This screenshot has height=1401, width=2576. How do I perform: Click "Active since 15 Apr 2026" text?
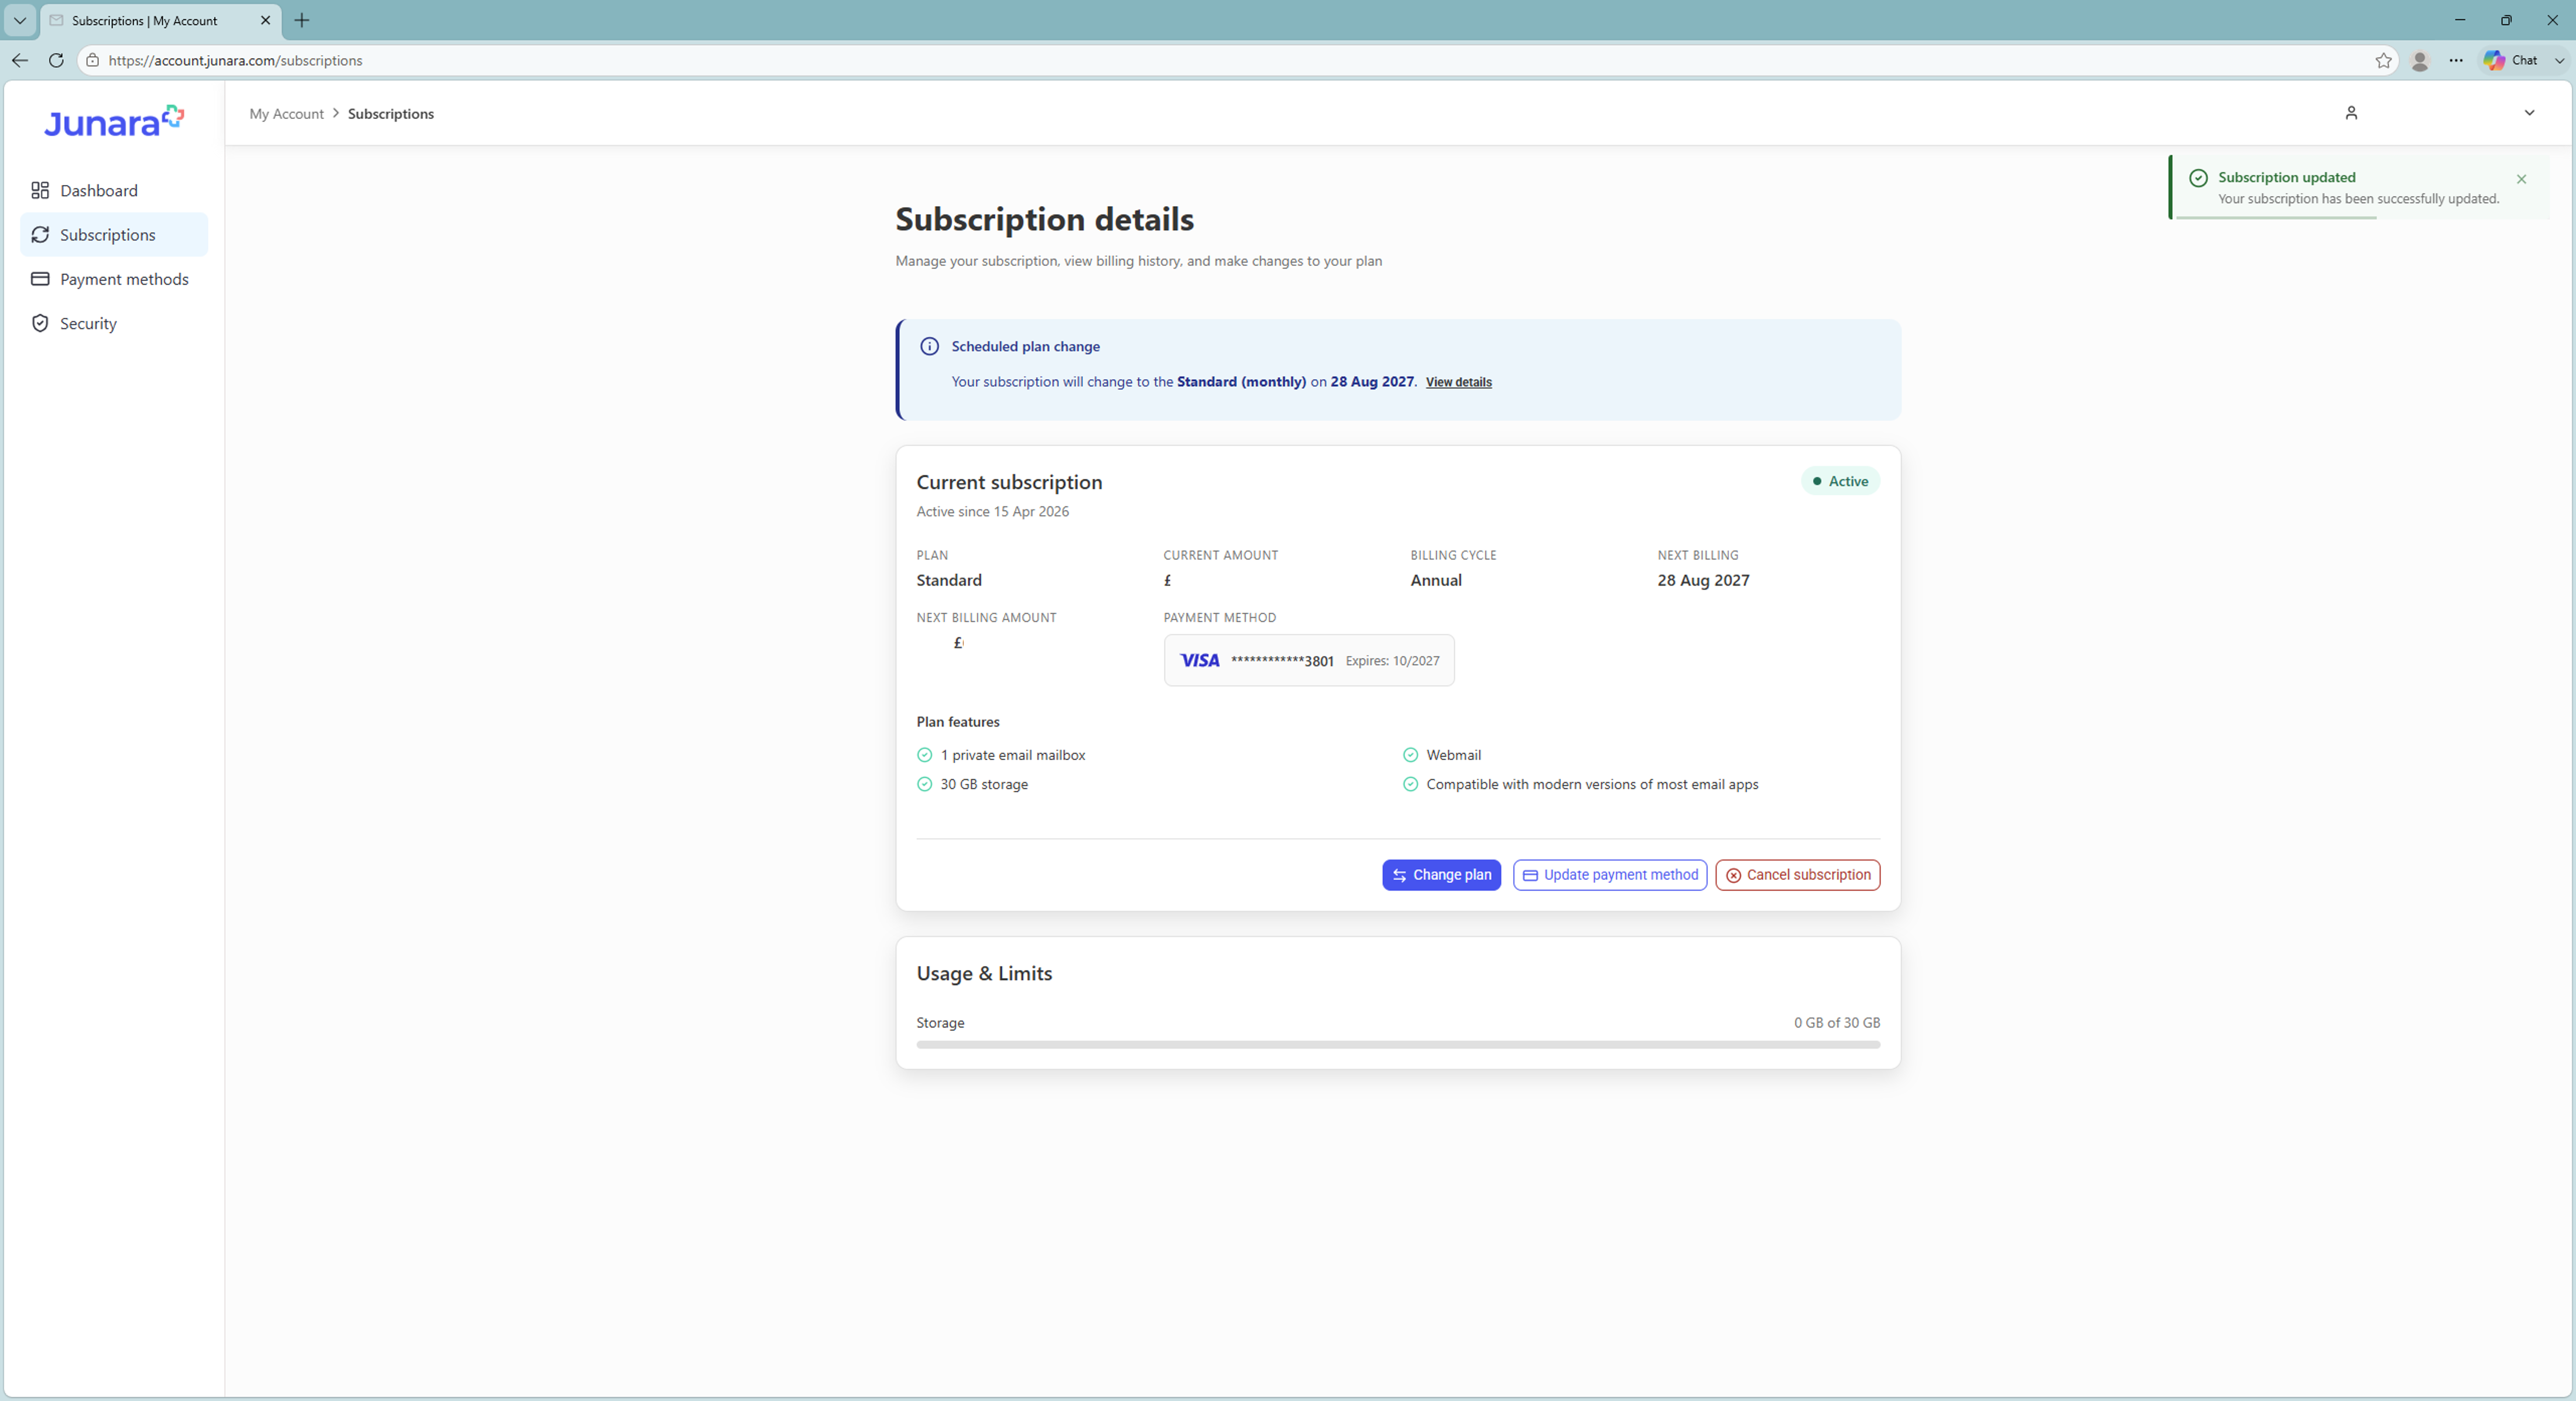pyautogui.click(x=992, y=511)
